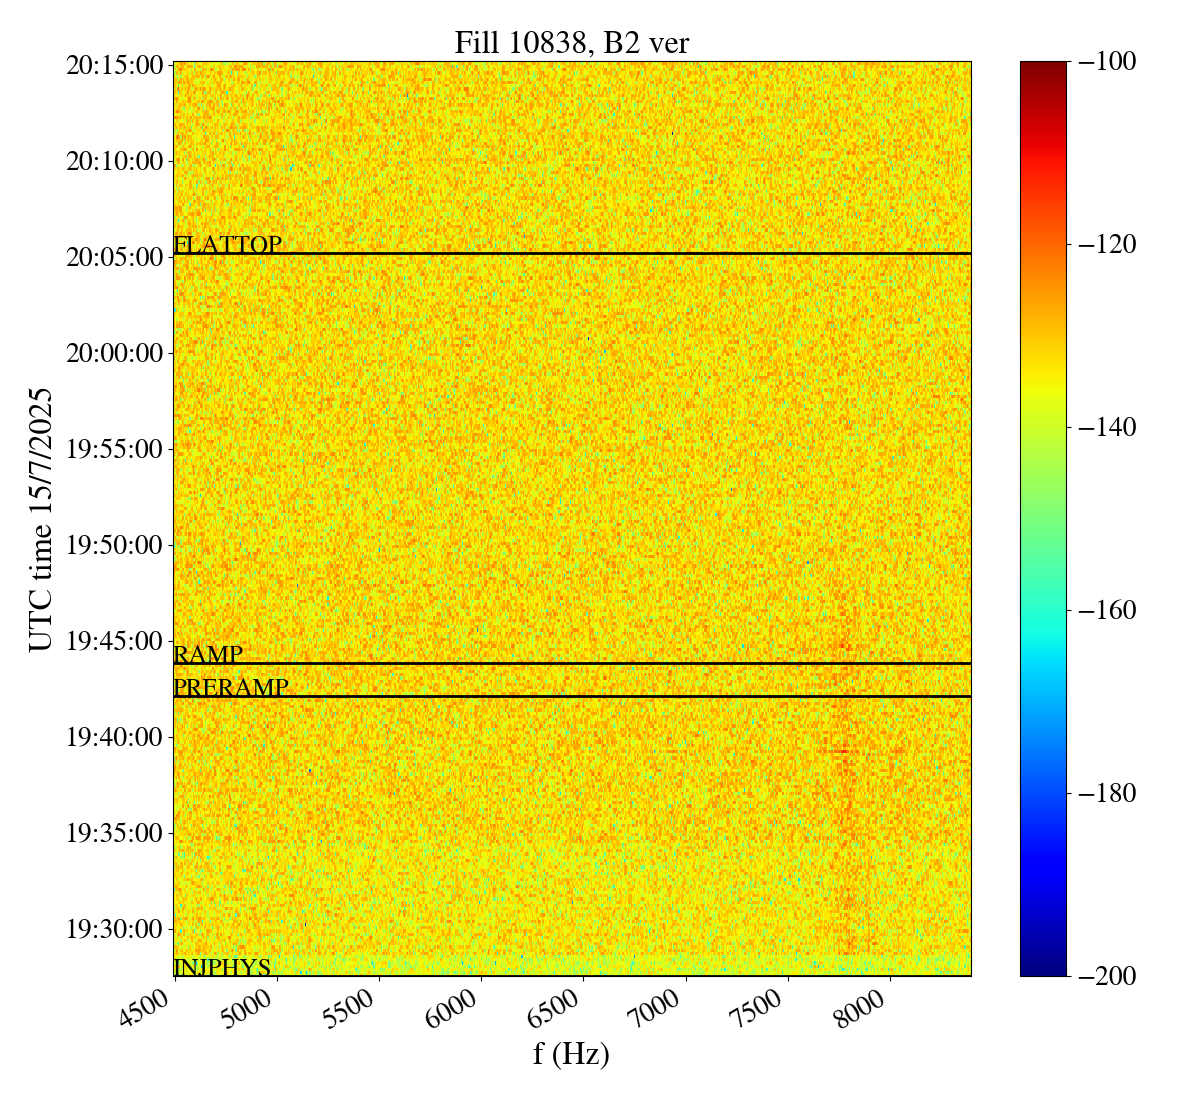The height and width of the screenshot is (1100, 1200).
Task: Click the −100 colorbar tick label
Action: (1108, 62)
